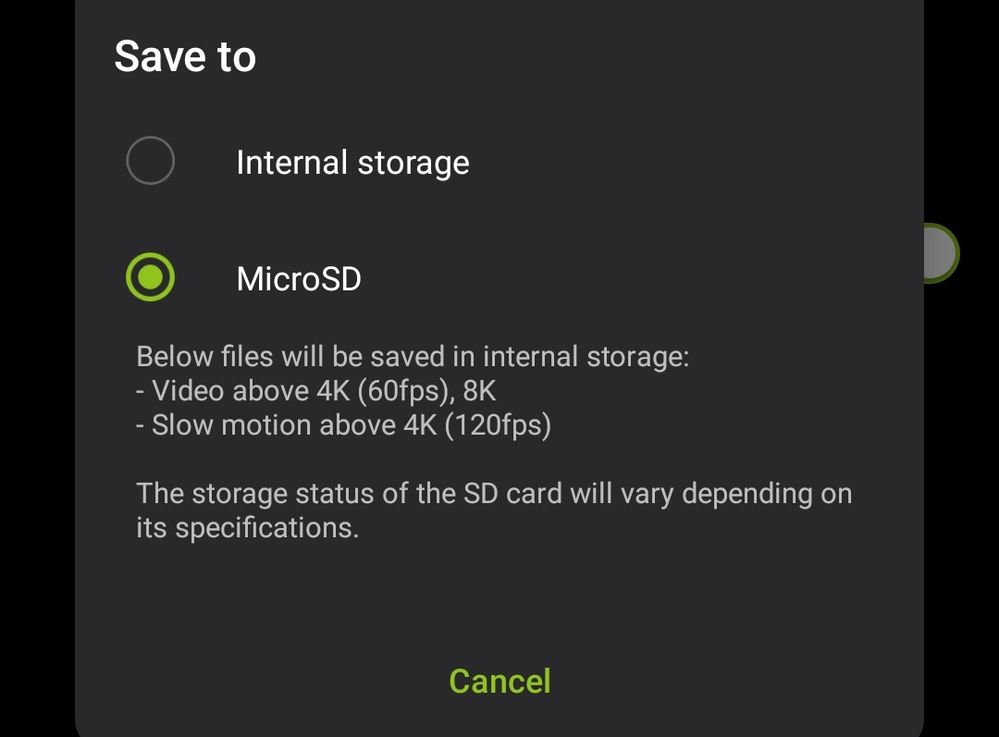
Task: Select the MicroSD radio button
Action: pyautogui.click(x=150, y=278)
